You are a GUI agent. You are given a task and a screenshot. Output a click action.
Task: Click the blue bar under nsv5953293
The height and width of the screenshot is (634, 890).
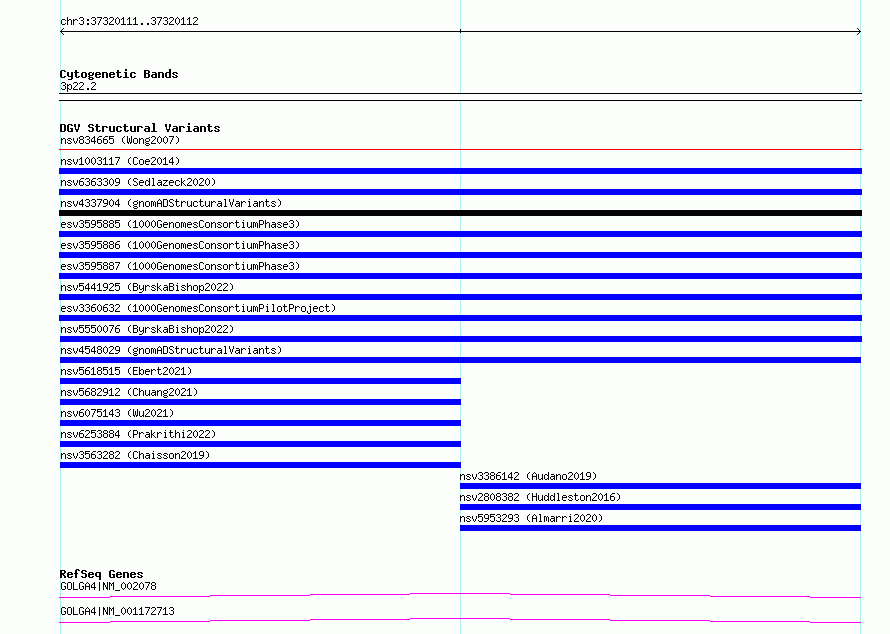660,528
